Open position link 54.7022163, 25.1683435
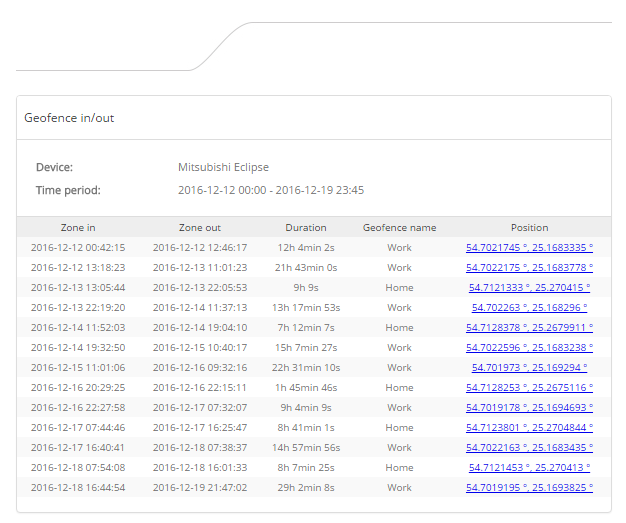 click(529, 448)
